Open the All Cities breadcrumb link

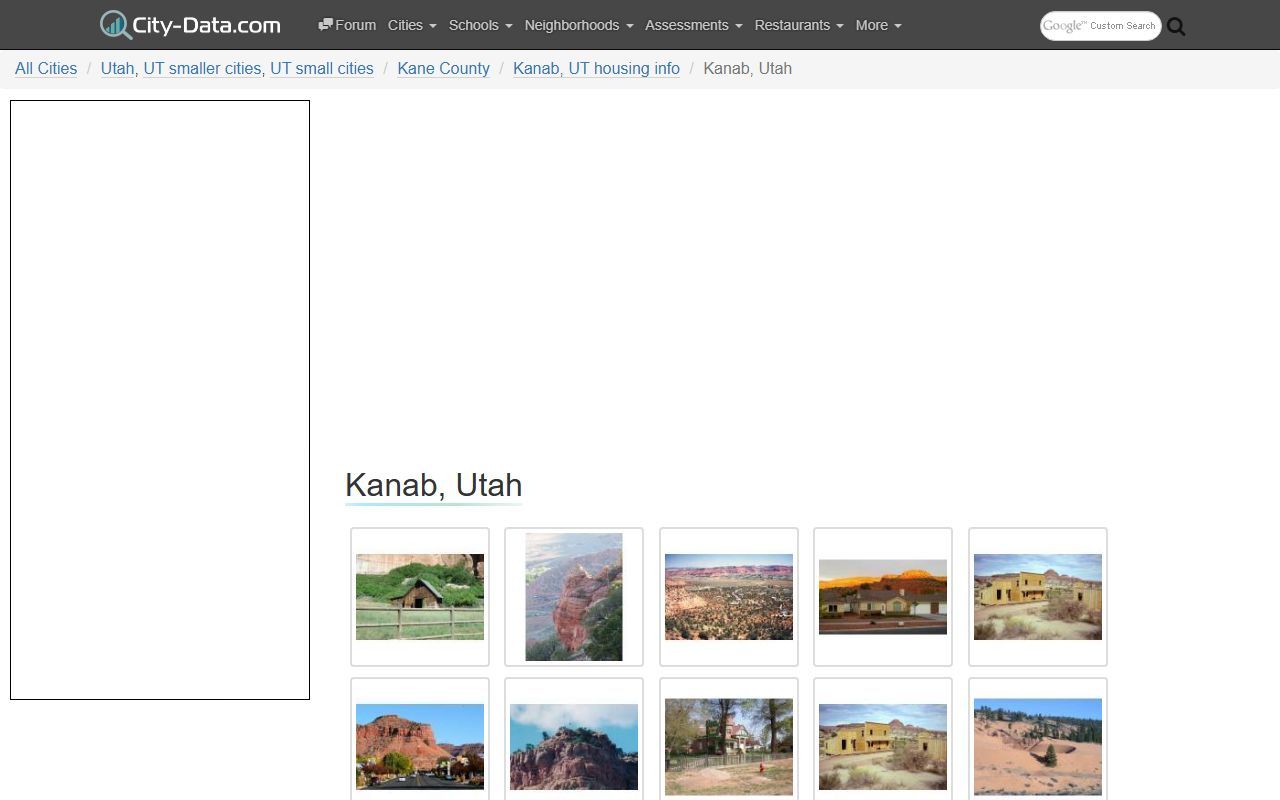pos(46,68)
